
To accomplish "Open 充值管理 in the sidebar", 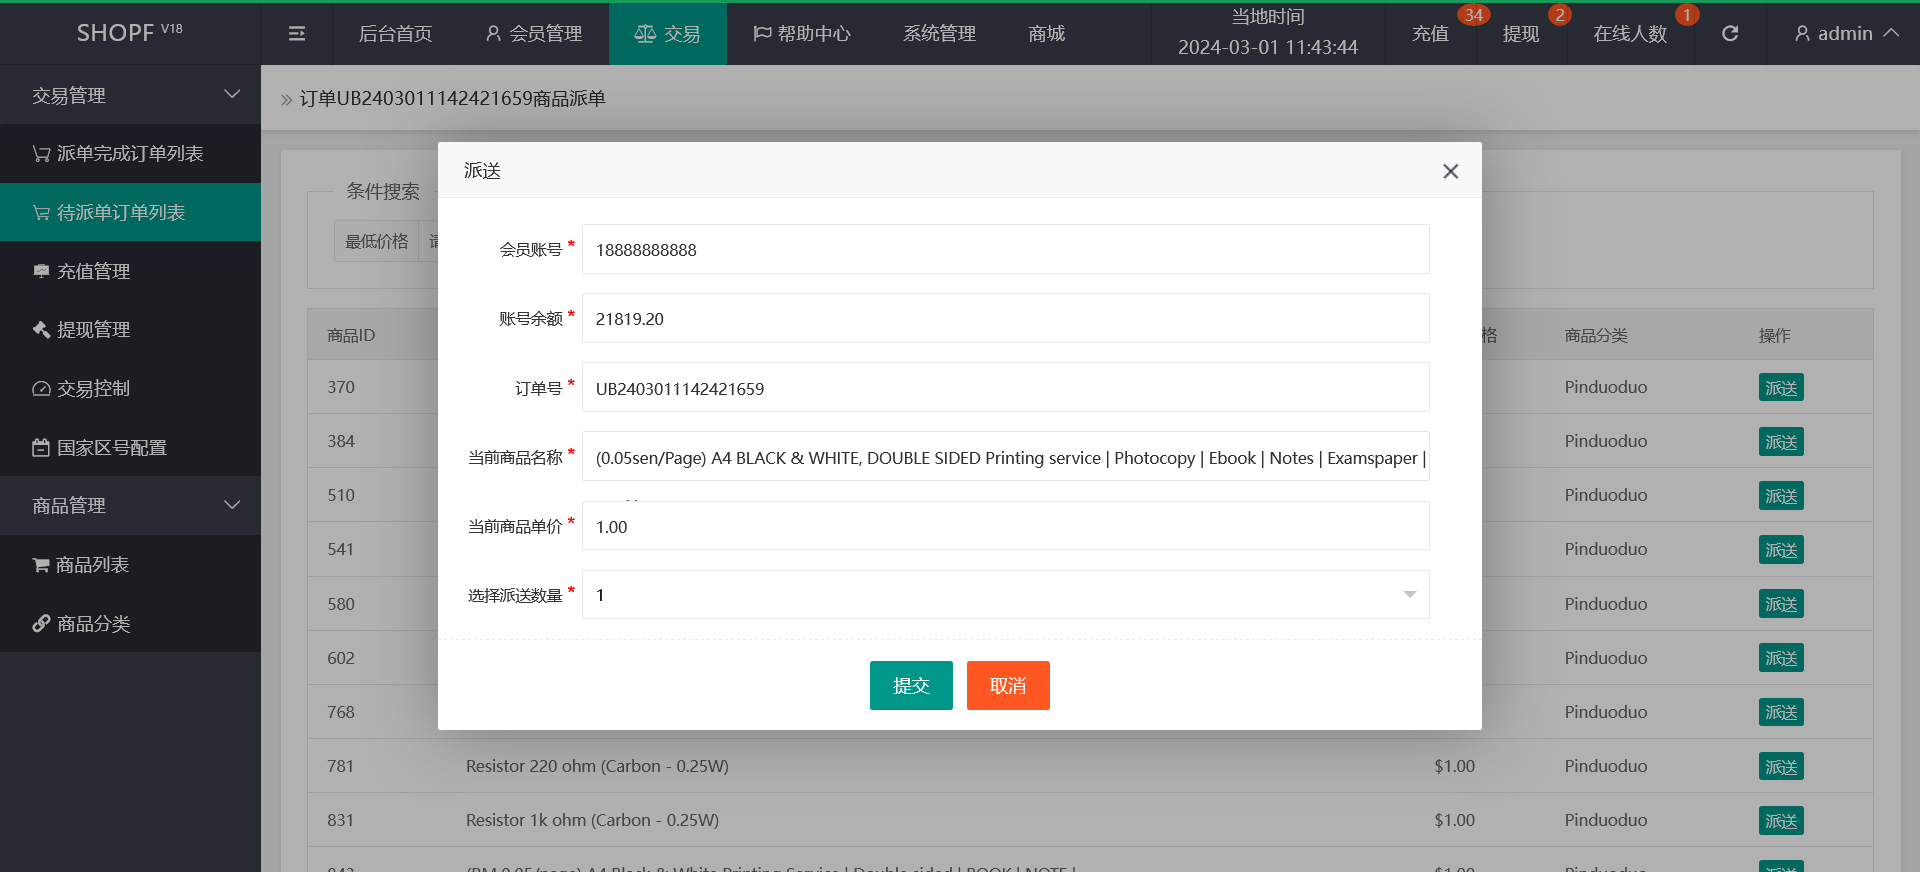I will 93,271.
